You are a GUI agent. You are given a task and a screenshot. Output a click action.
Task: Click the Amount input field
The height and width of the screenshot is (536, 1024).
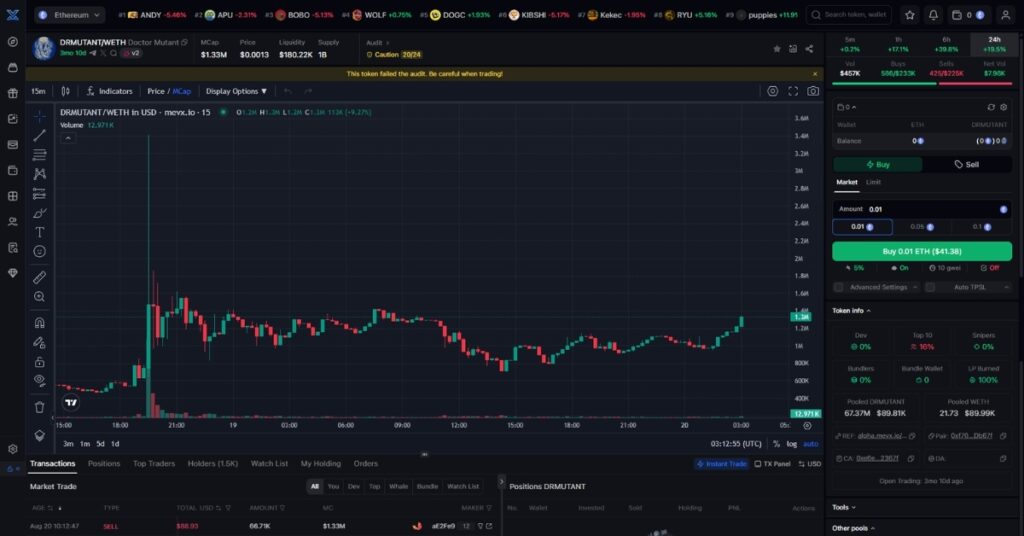pos(921,209)
